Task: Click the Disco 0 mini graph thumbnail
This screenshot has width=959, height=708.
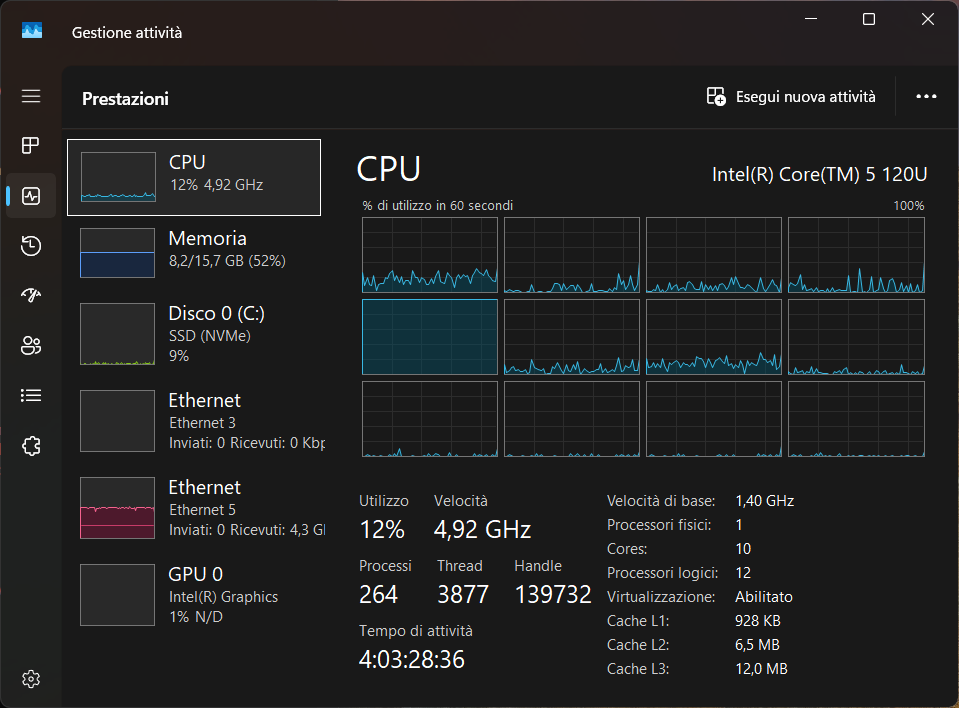Action: coord(117,334)
